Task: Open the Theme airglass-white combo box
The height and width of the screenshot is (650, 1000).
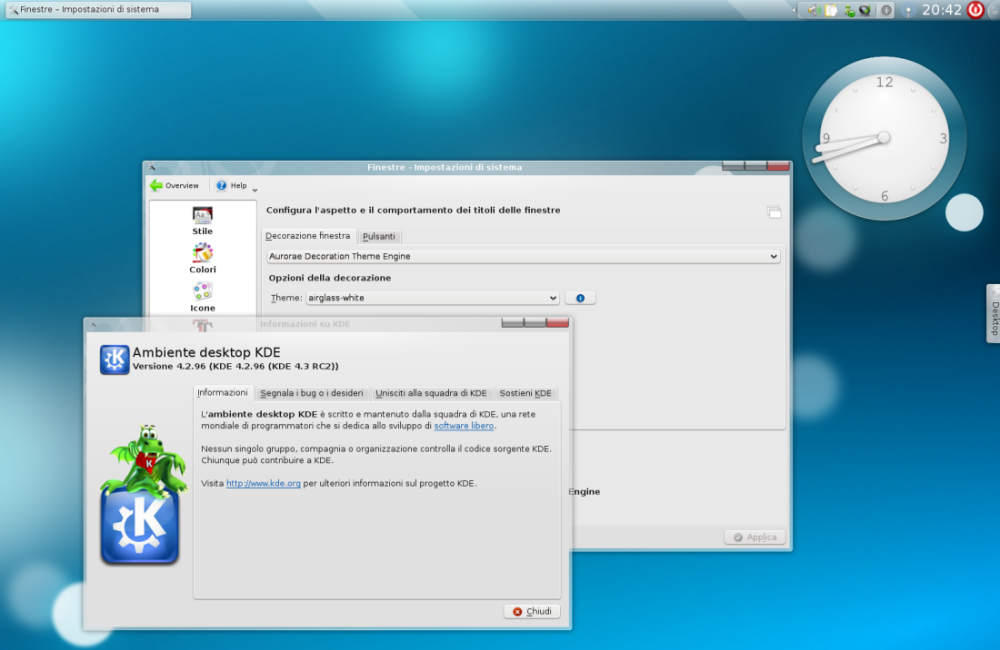Action: point(432,298)
